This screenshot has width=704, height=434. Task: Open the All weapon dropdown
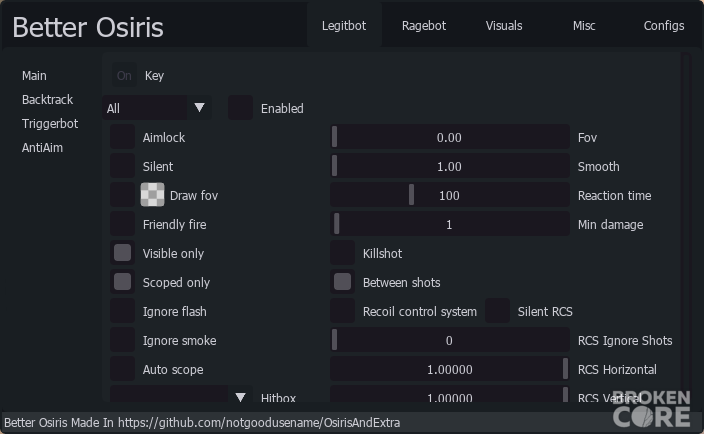click(x=156, y=108)
